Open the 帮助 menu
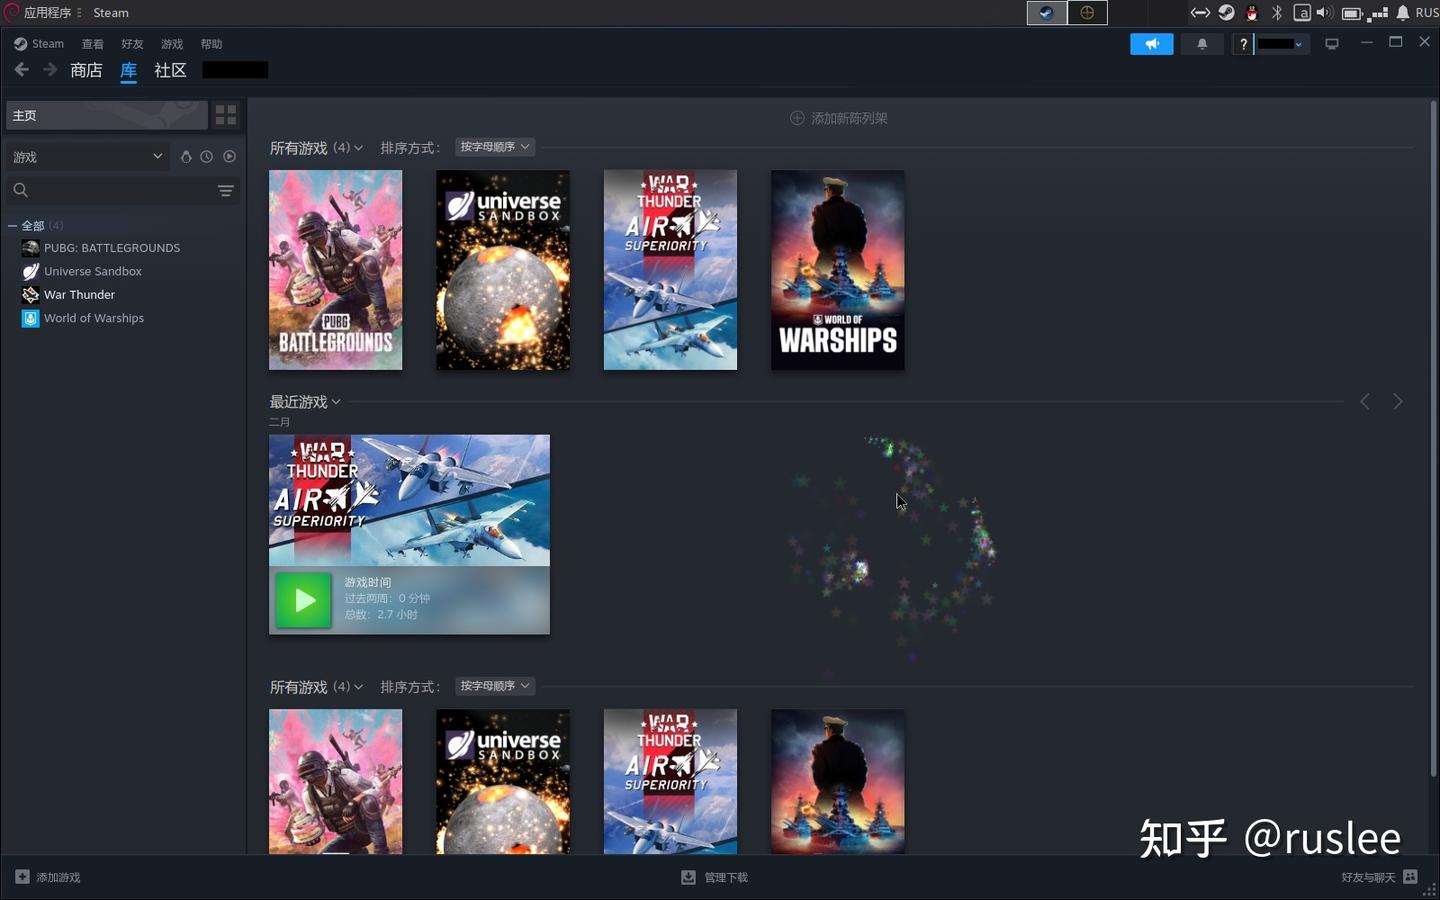This screenshot has width=1440, height=900. [x=211, y=44]
